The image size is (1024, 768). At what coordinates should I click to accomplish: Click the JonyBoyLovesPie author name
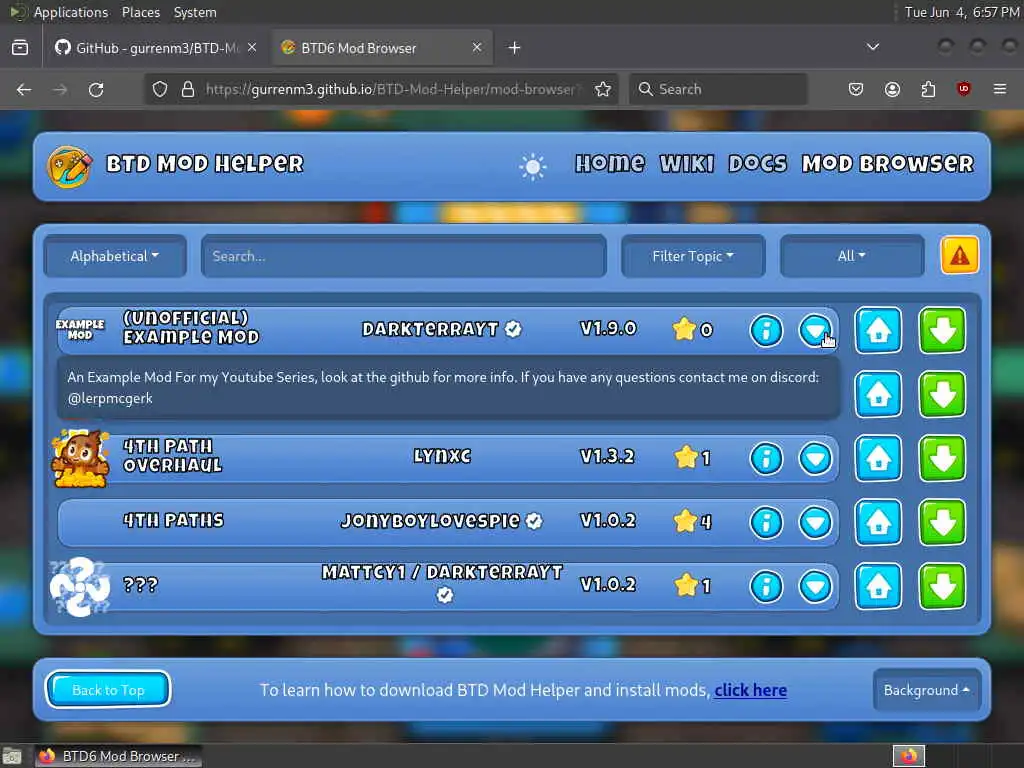coord(430,520)
